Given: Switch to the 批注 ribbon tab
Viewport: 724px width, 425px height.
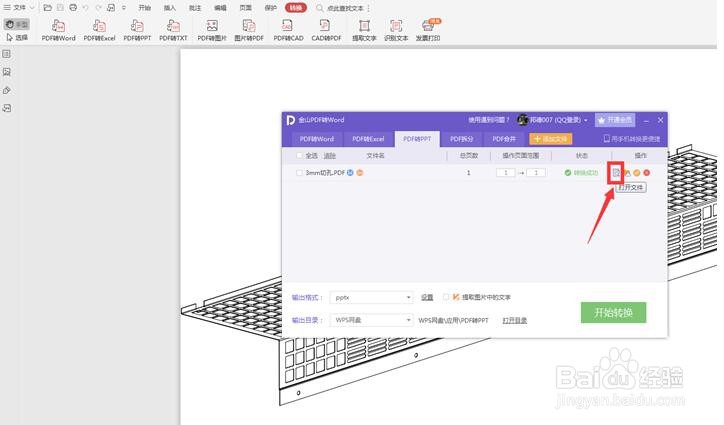Looking at the screenshot, I should click(195, 8).
